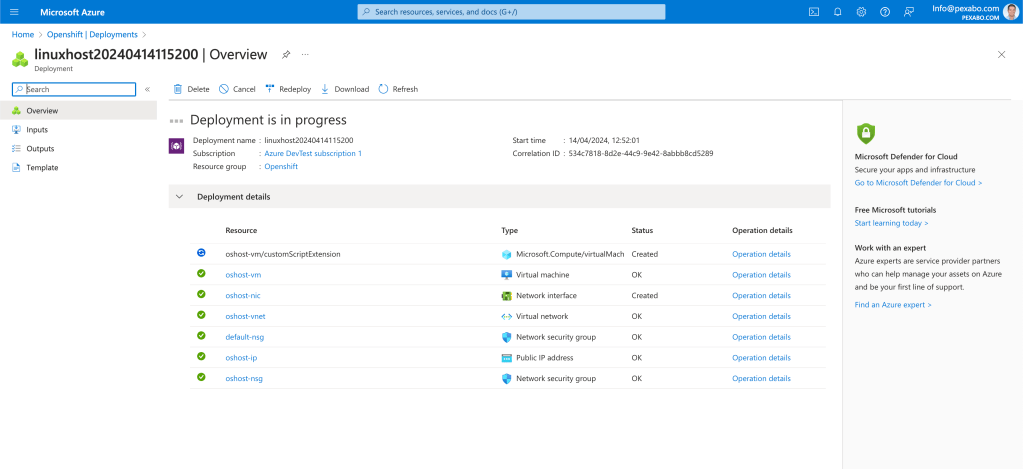This screenshot has height=469, width=1023.
Task: Click the user account avatar
Action: 1010,12
